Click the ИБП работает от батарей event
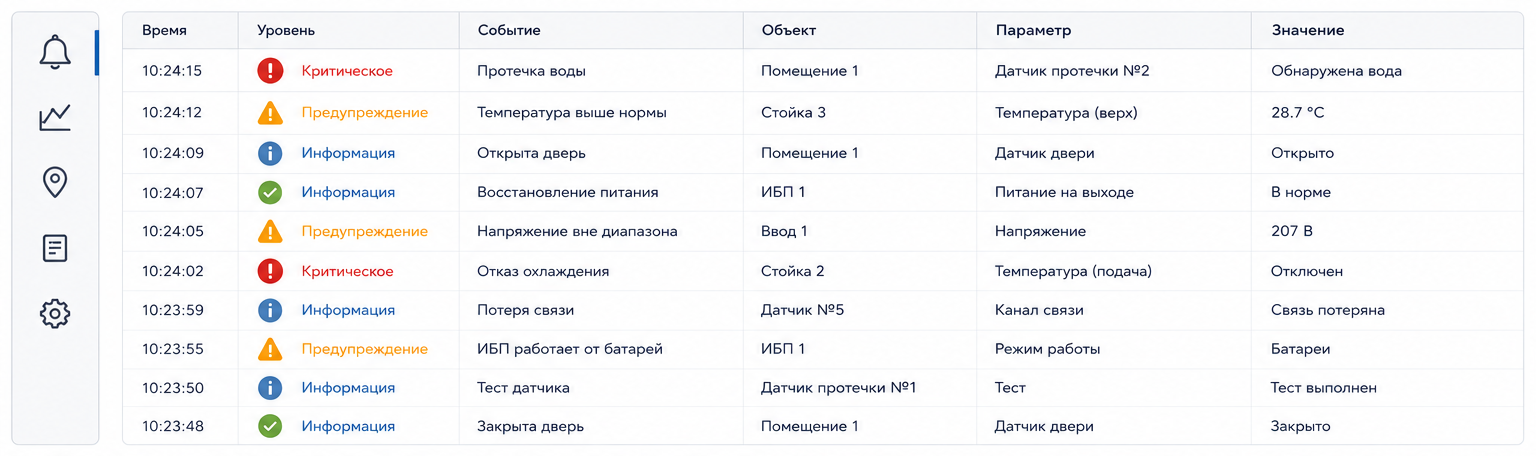 coord(570,349)
